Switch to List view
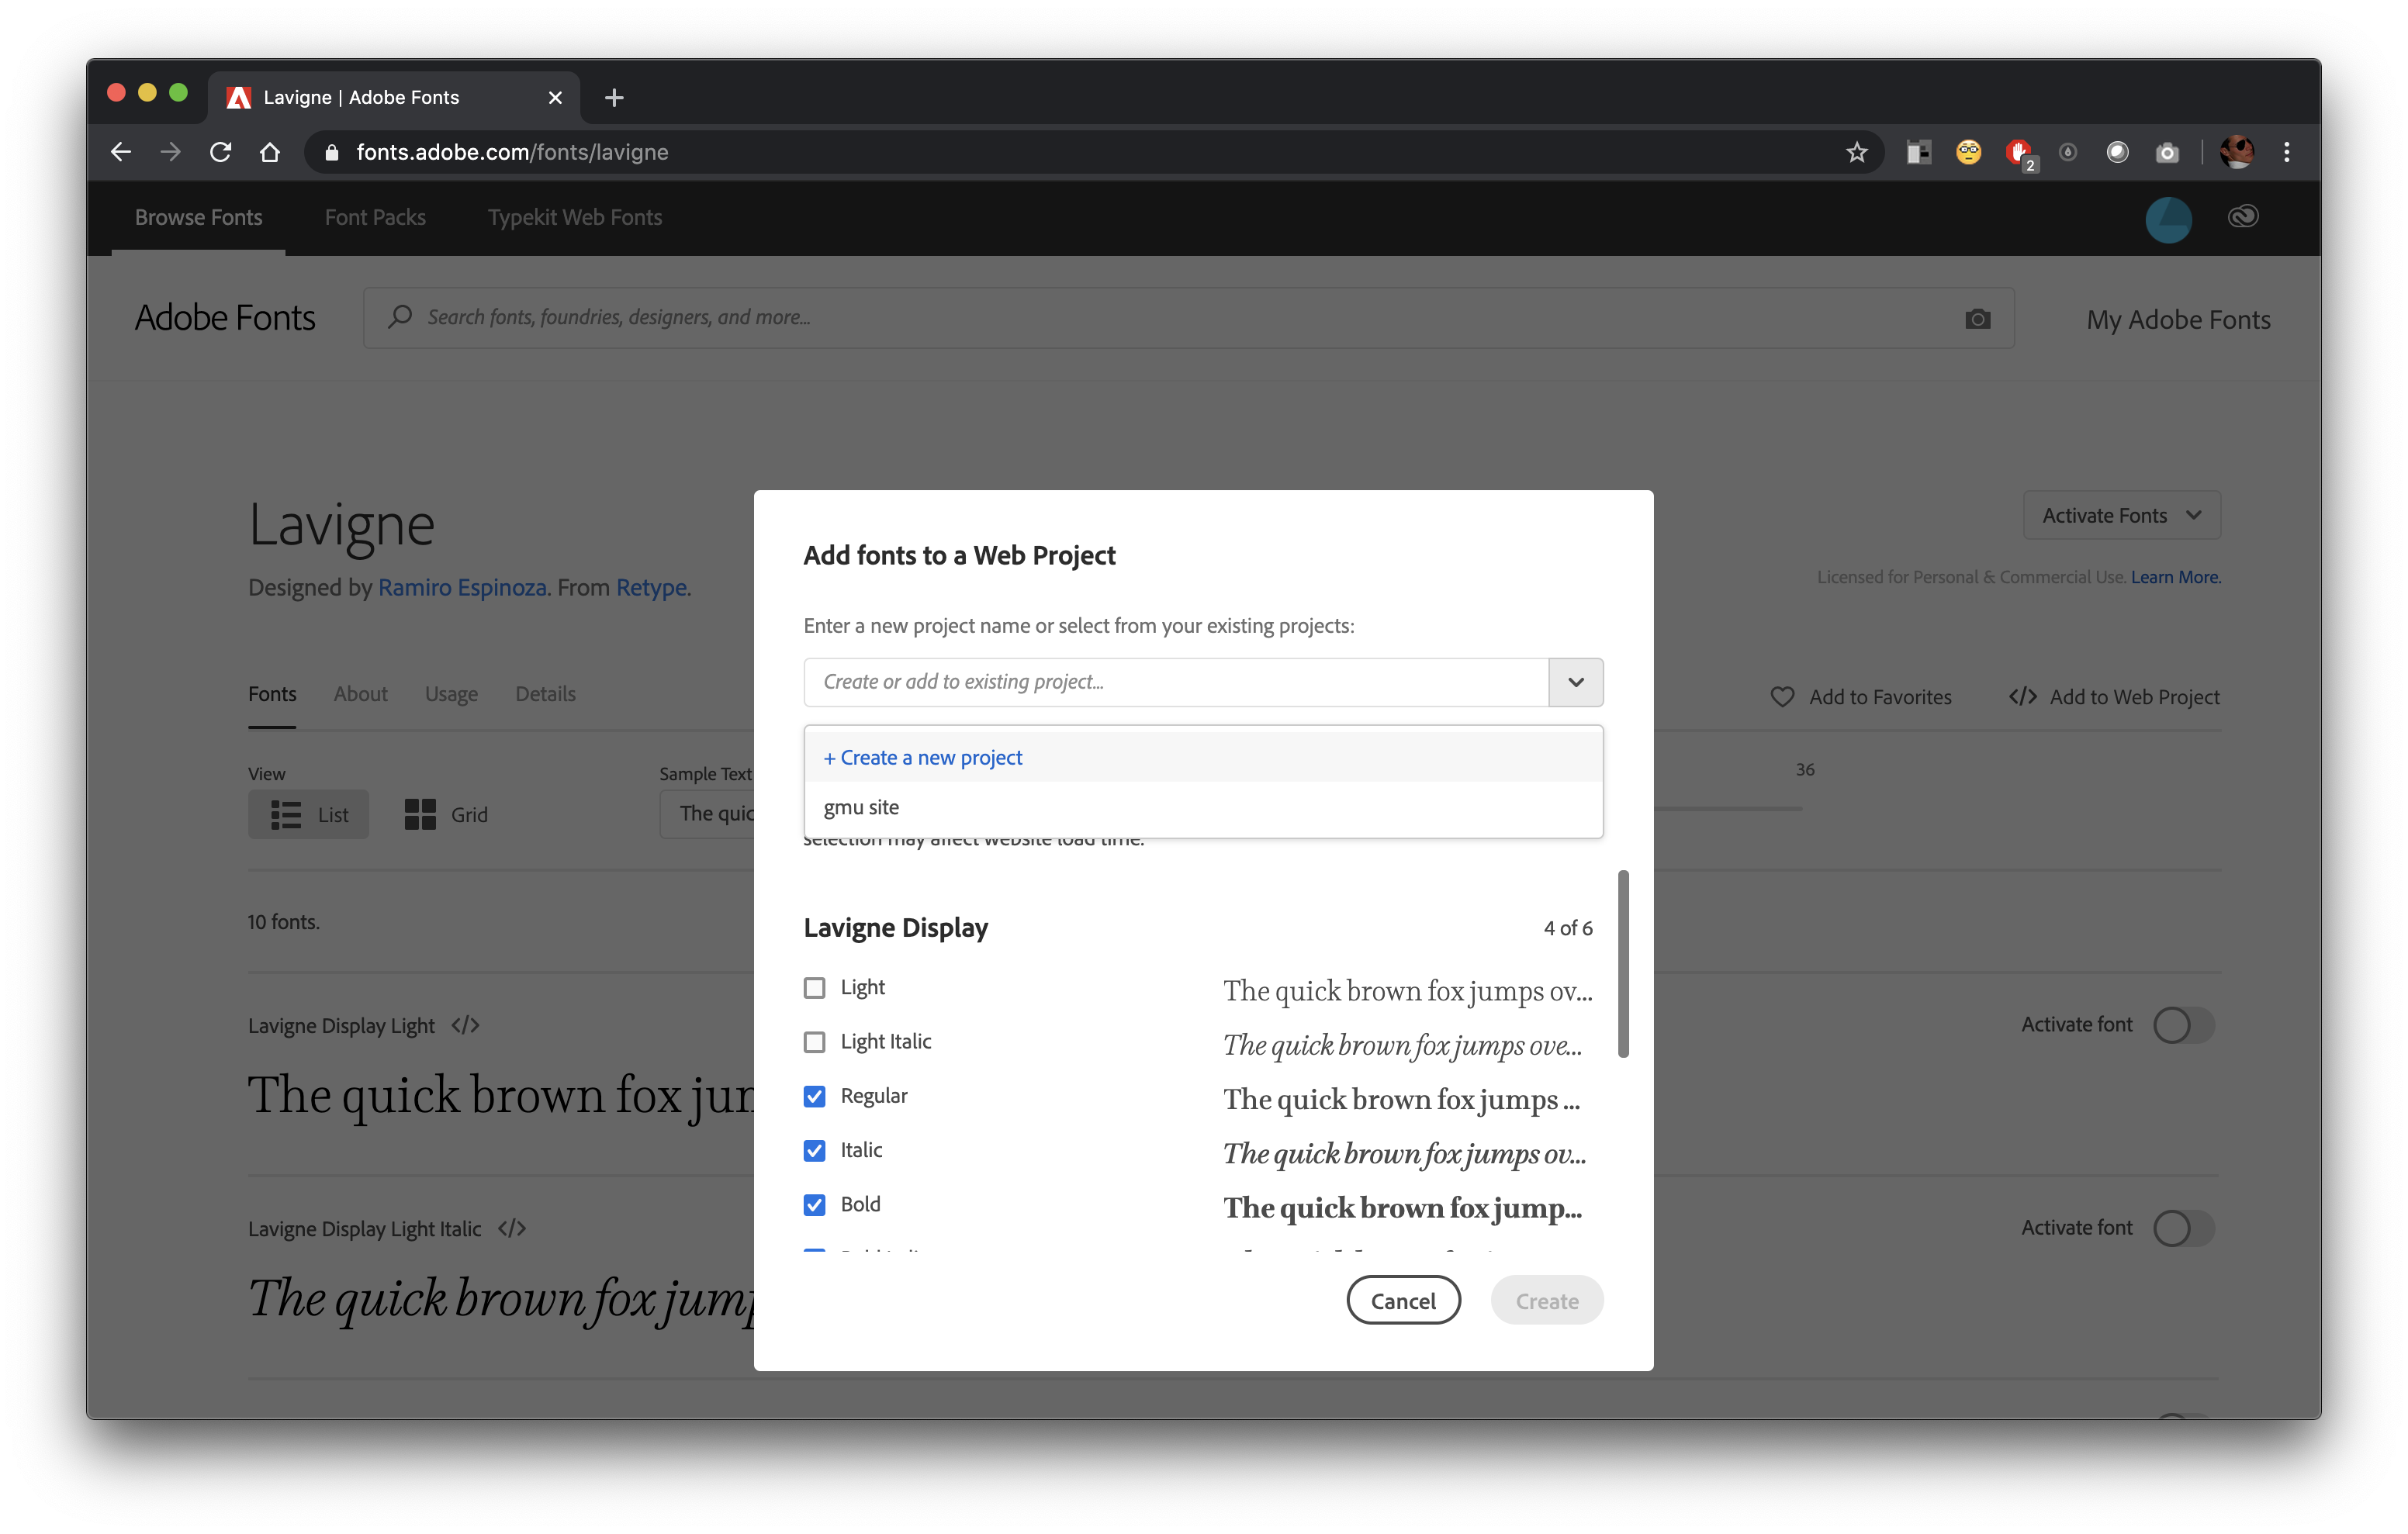This screenshot has width=2408, height=1534. 309,814
